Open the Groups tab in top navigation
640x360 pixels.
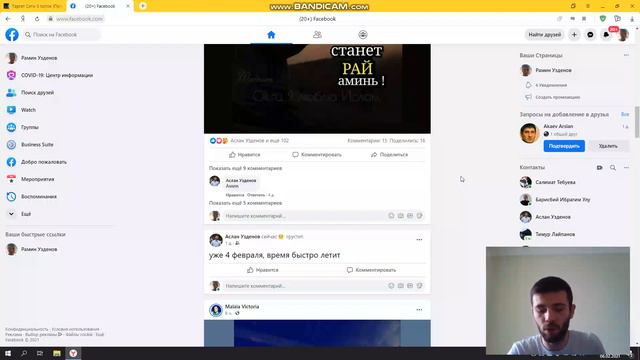363,35
